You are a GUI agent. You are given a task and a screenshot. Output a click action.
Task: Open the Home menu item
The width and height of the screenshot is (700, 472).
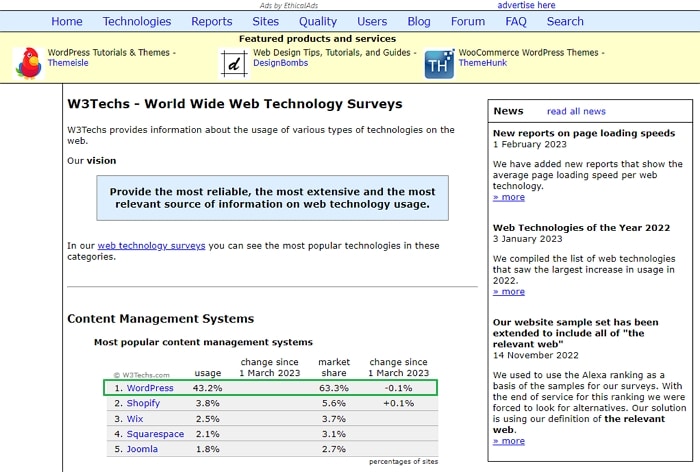pos(67,21)
